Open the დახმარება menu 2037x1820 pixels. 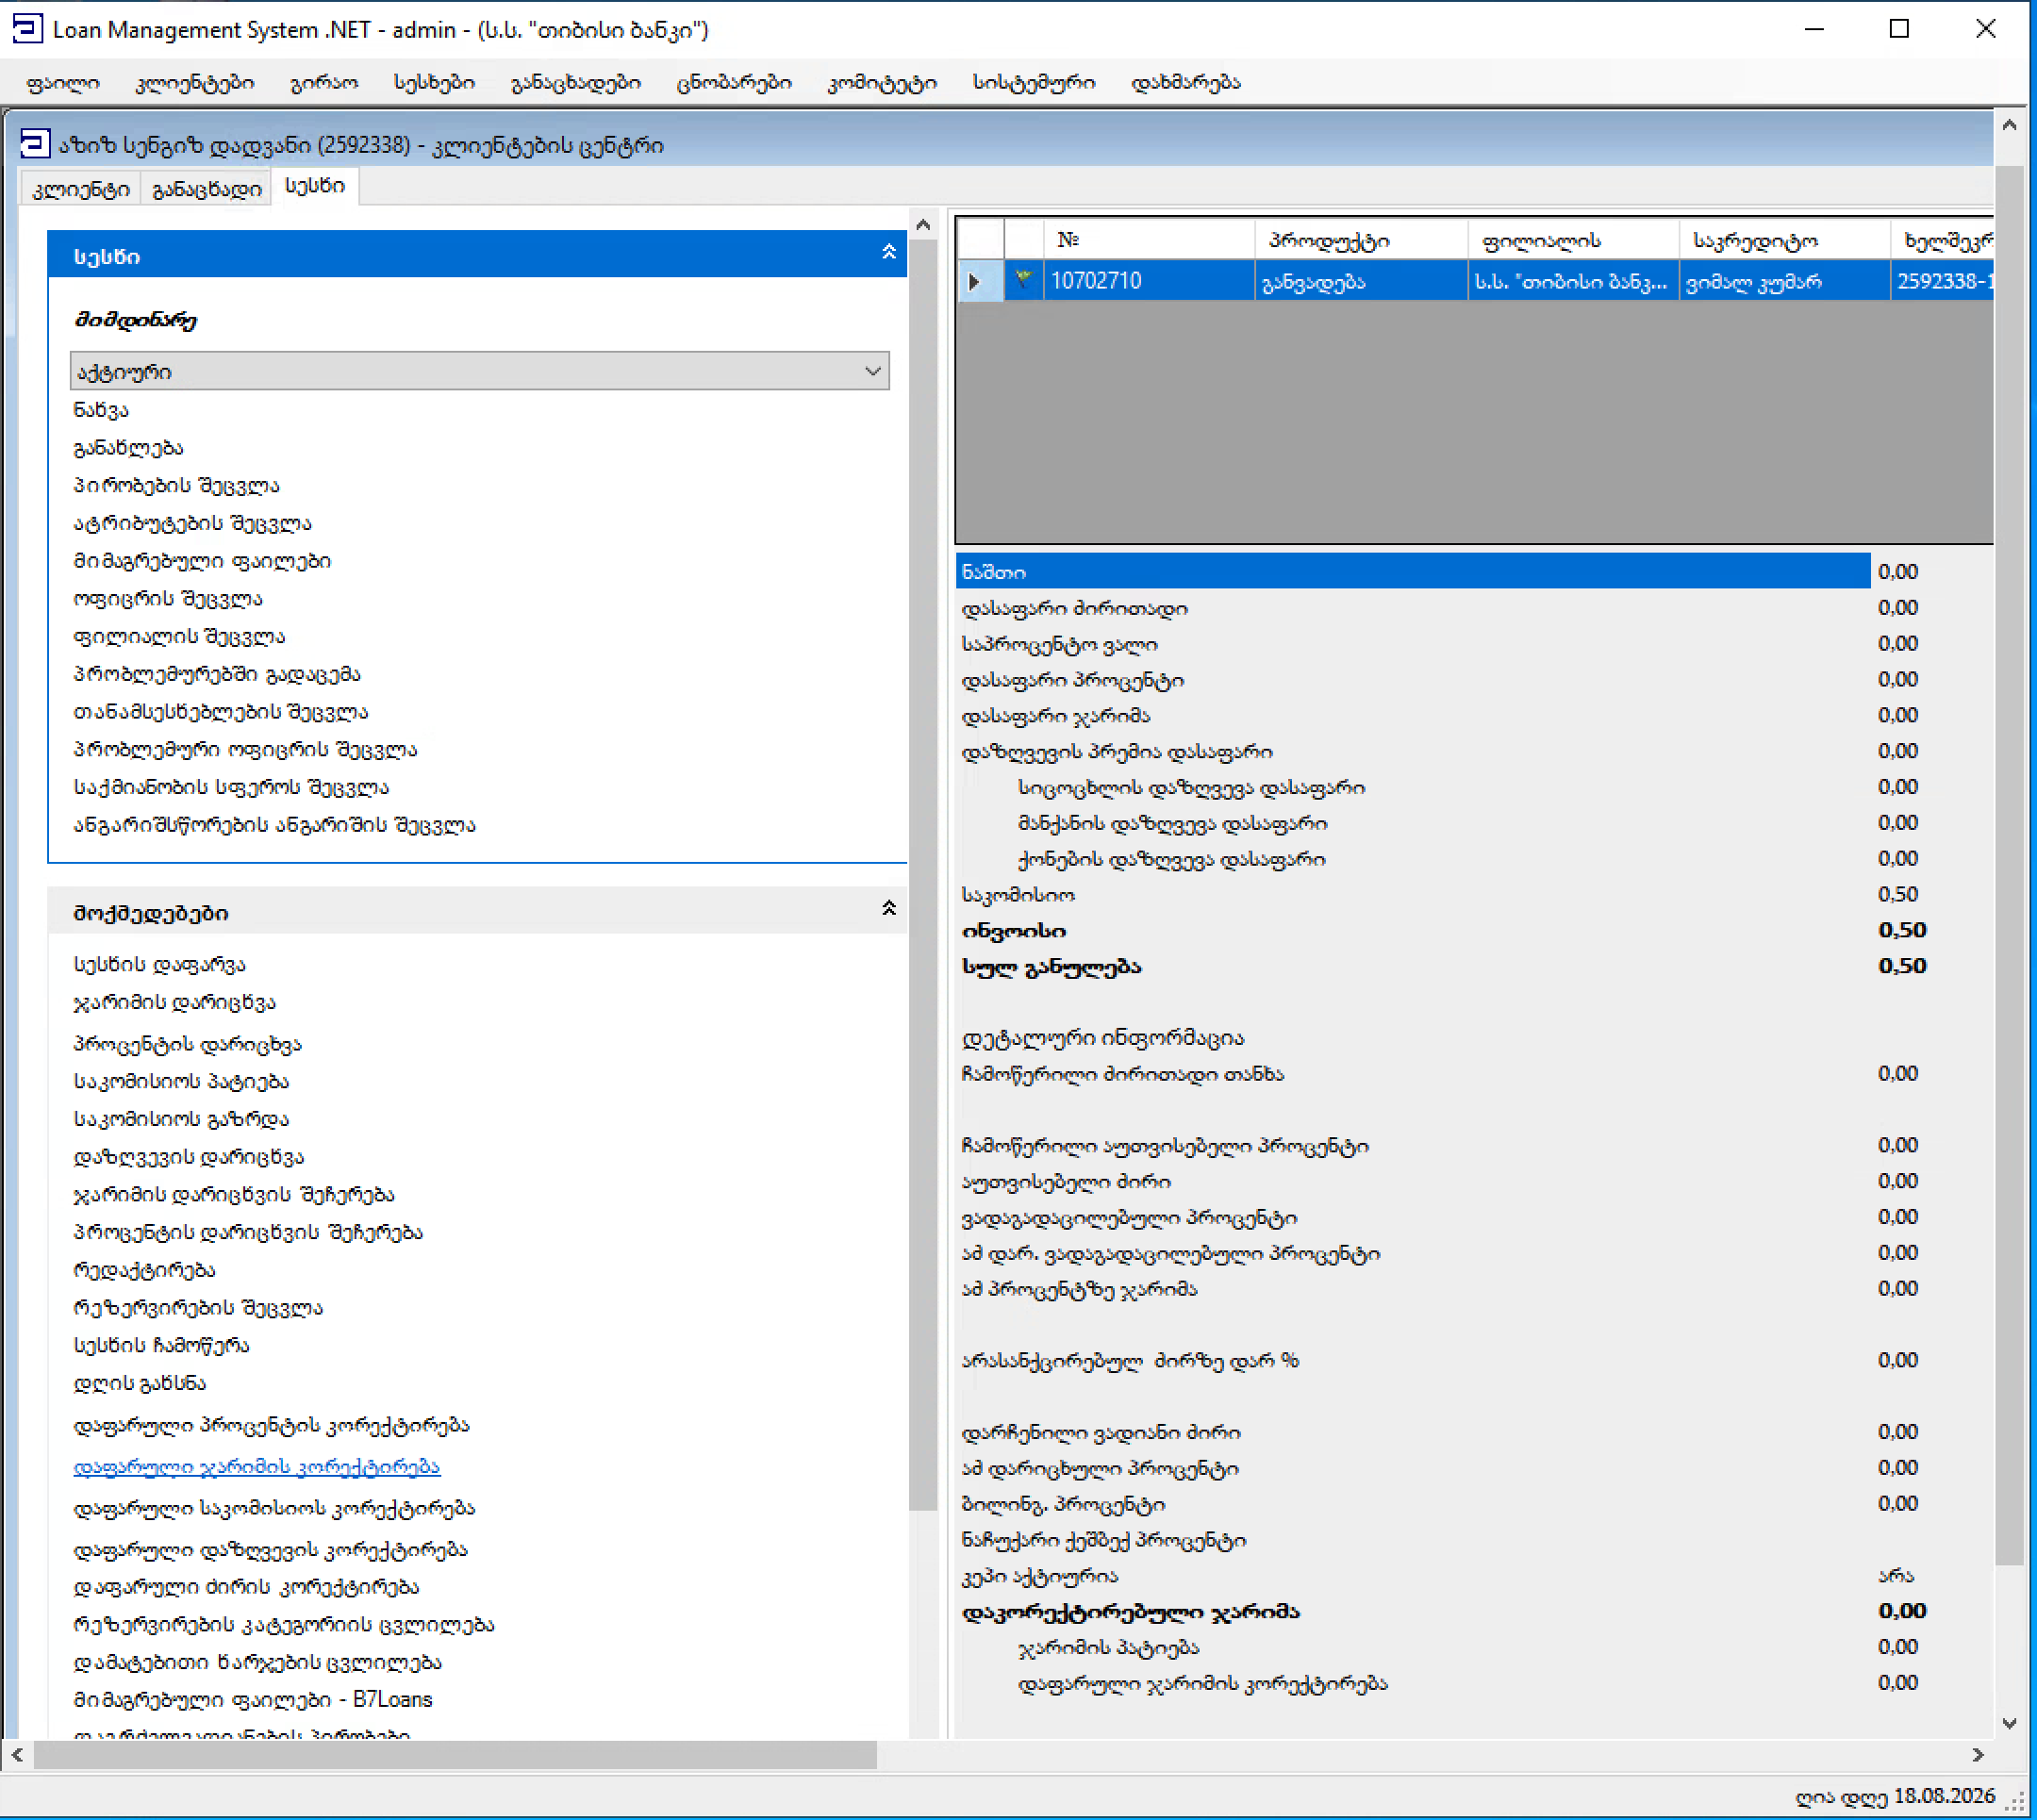[x=1185, y=83]
